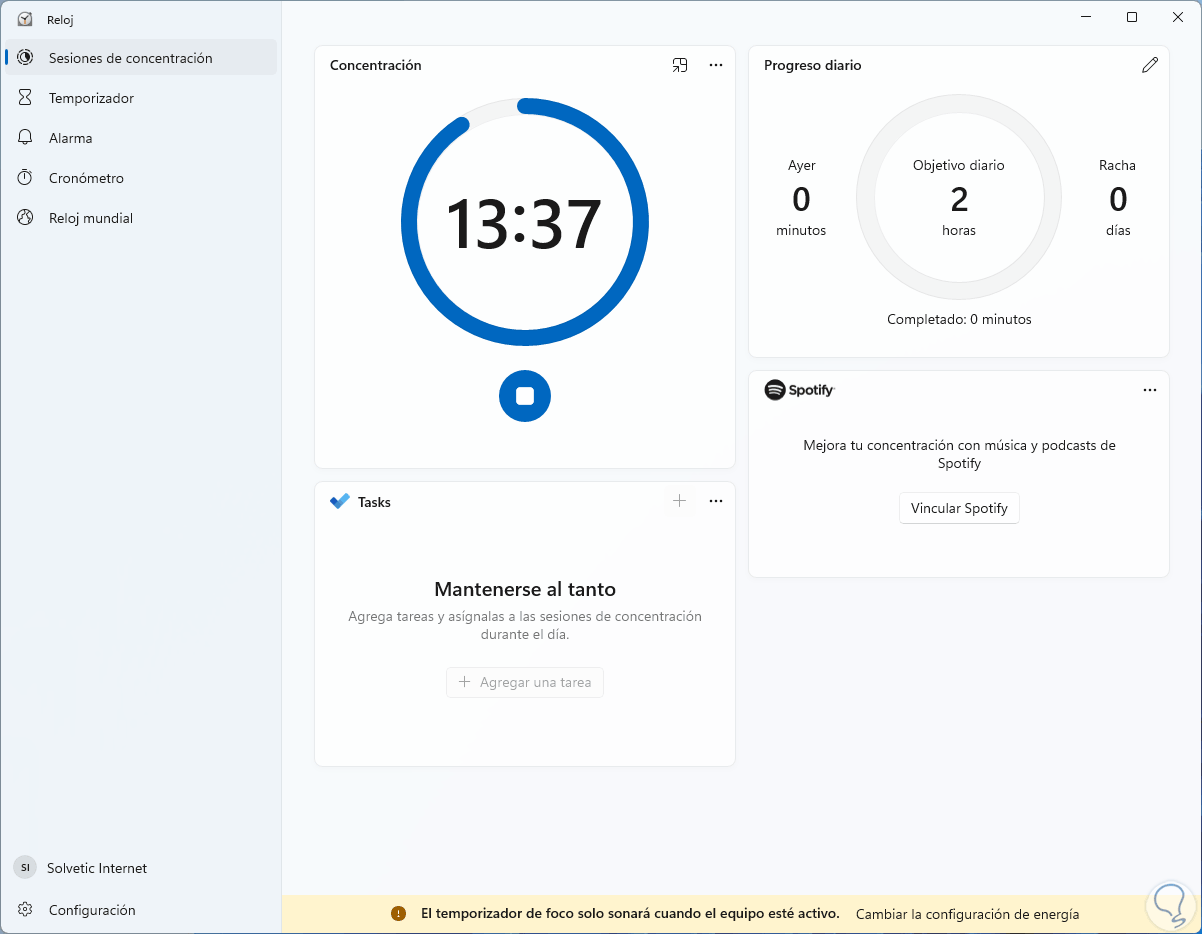Go to the Temporizador section
Viewport: 1202px width, 934px height.
click(141, 98)
